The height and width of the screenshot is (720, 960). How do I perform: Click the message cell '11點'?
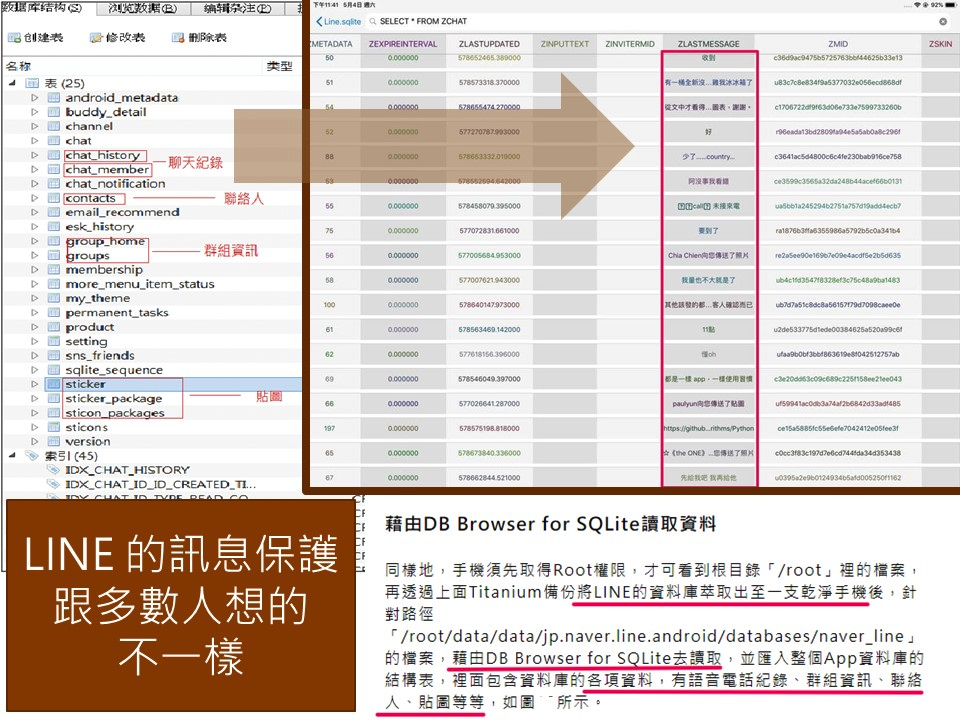tap(708, 329)
